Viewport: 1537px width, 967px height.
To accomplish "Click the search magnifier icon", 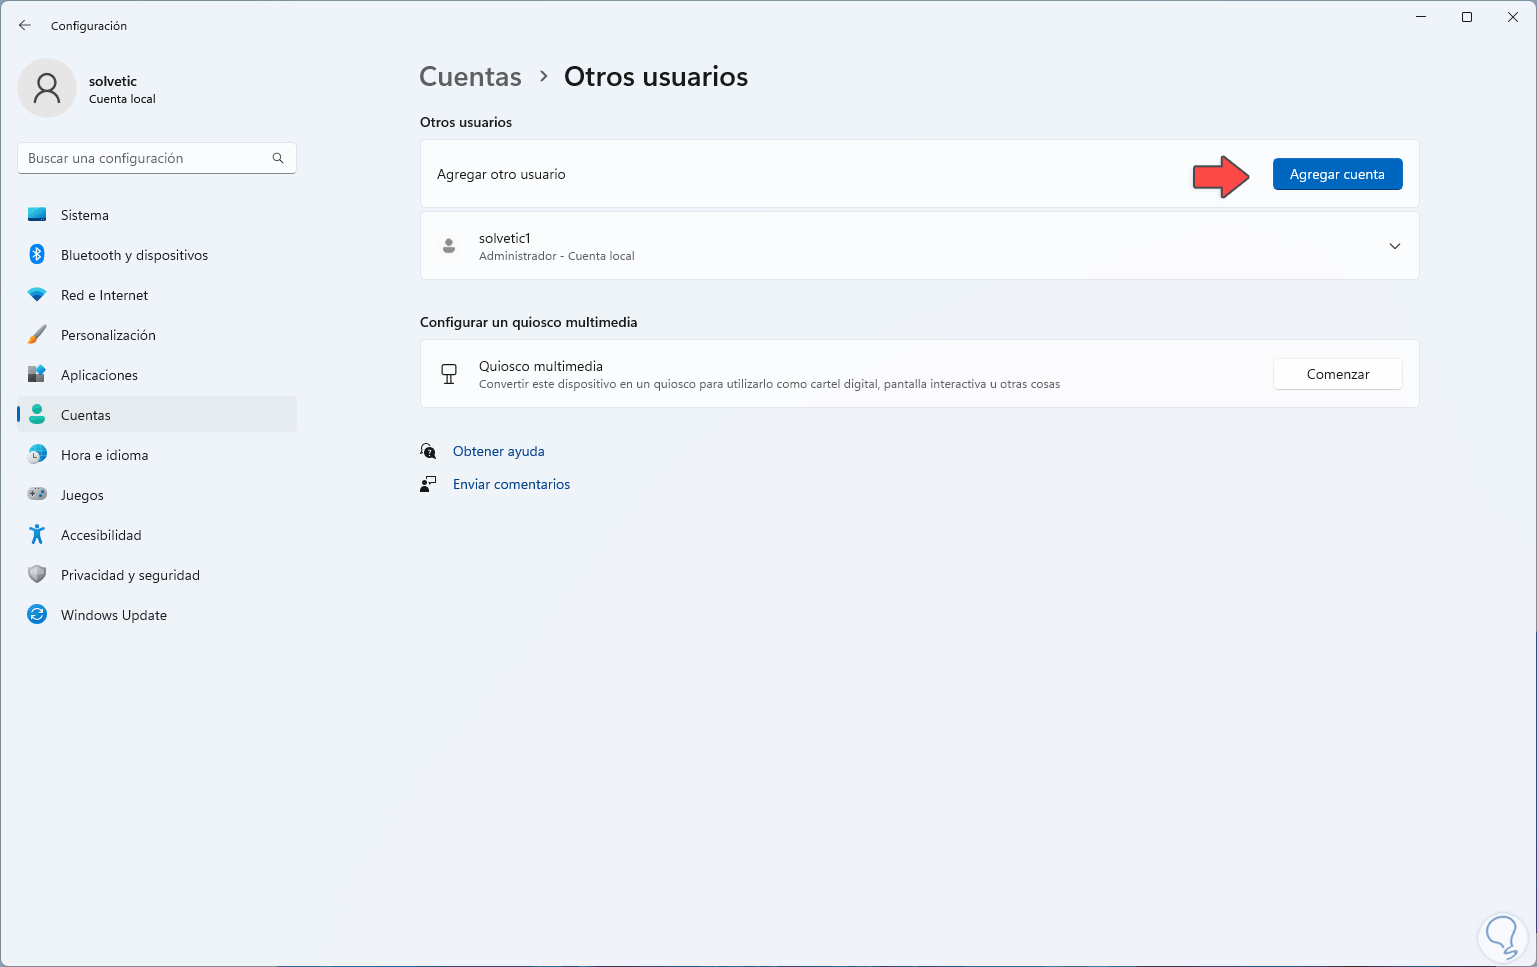I will [x=278, y=158].
